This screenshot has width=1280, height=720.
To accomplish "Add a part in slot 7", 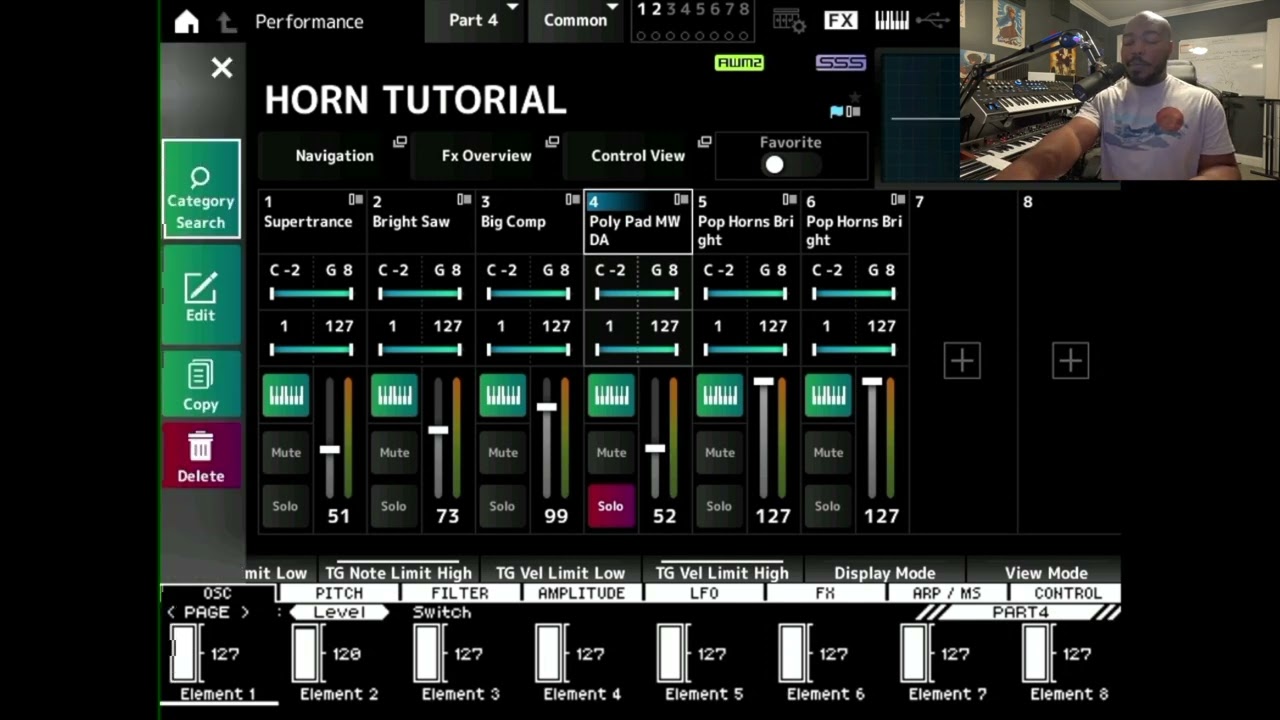I will [962, 360].
